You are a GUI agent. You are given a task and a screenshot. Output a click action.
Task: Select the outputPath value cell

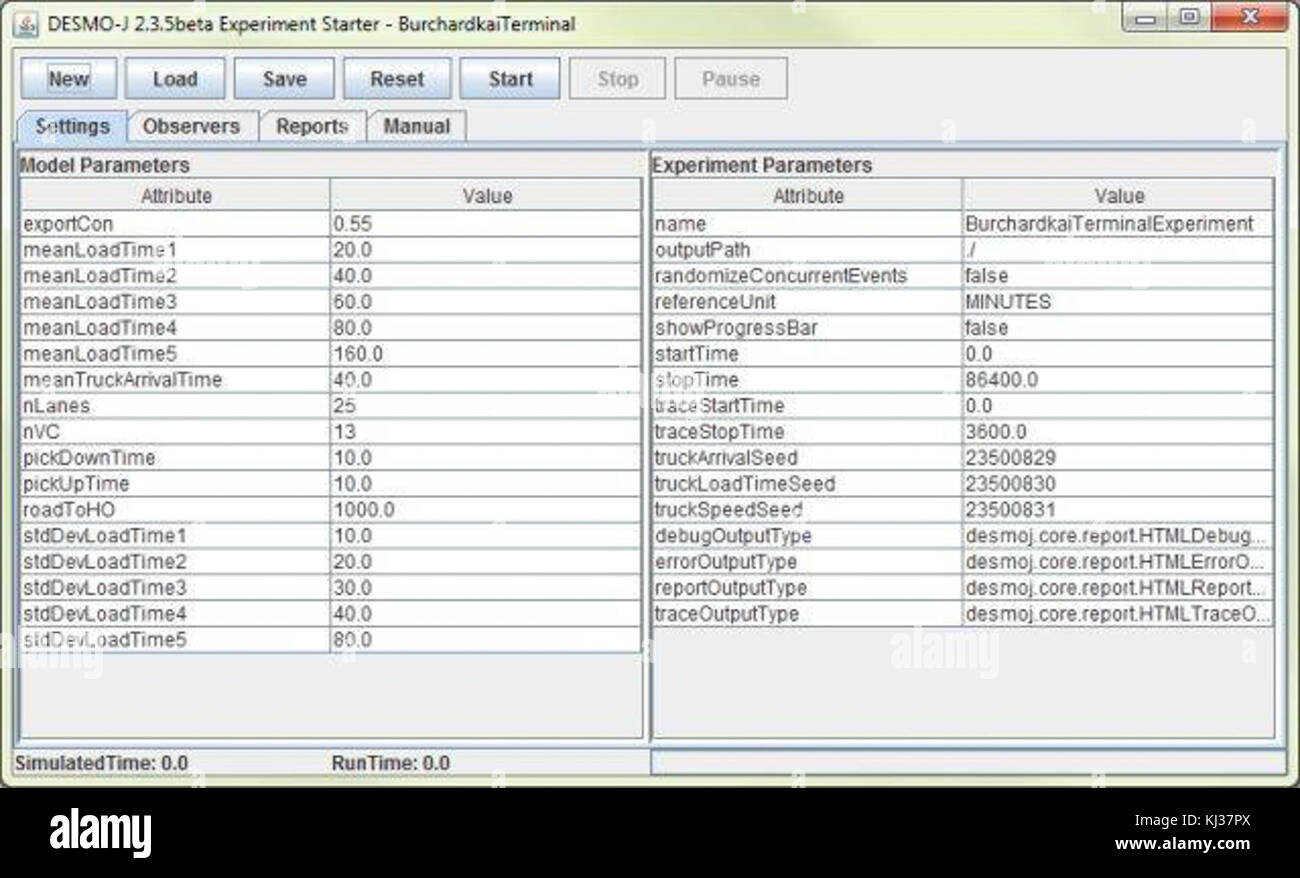[x=1119, y=250]
